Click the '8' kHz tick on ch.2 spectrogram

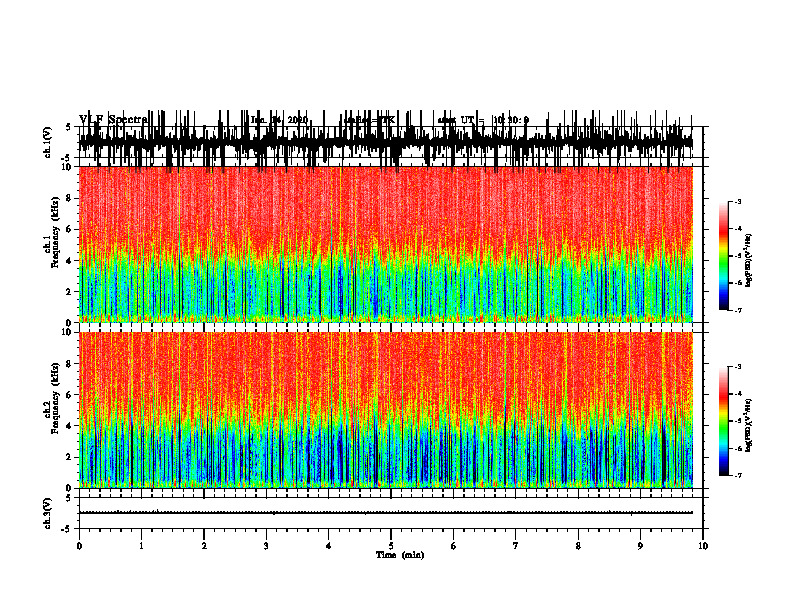pyautogui.click(x=69, y=364)
